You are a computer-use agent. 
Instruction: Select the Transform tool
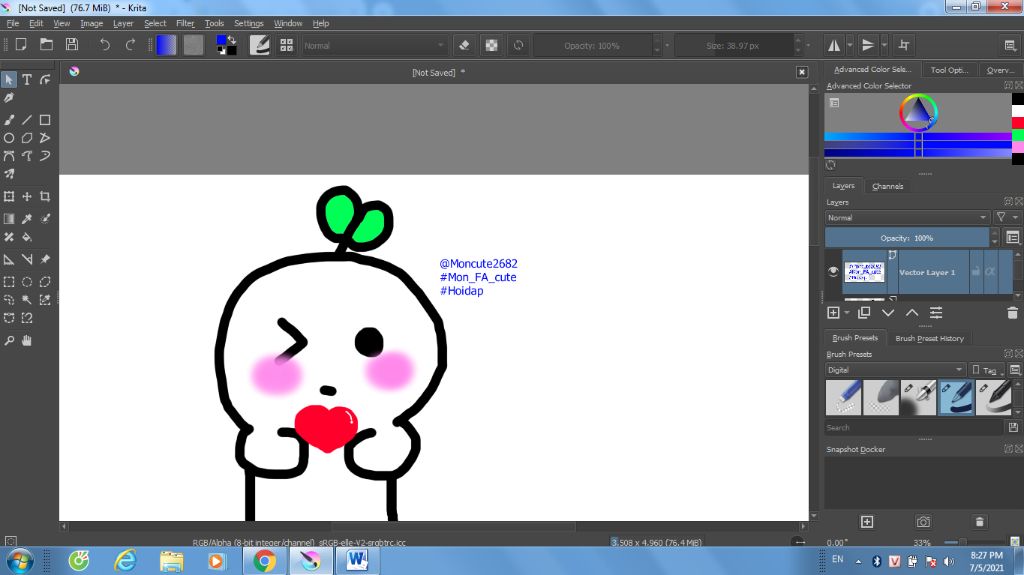(9, 196)
